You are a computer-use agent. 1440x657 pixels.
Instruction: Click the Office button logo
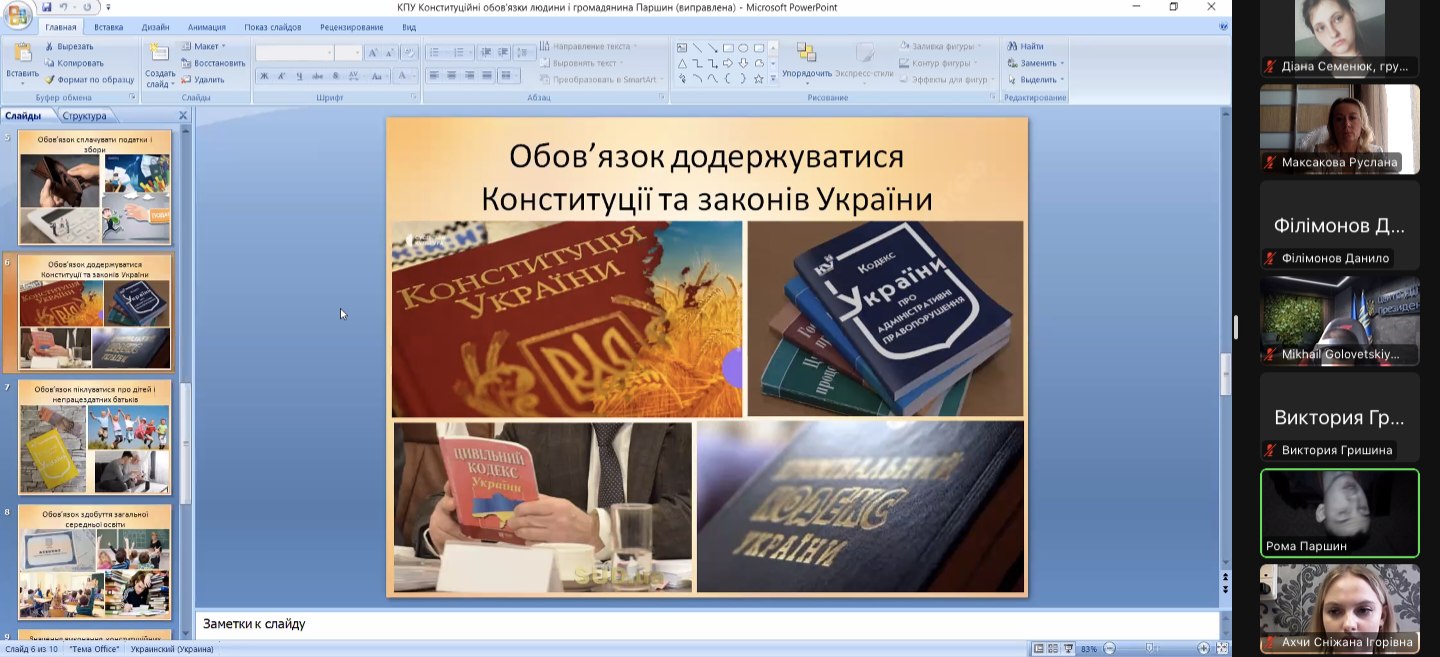[x=17, y=17]
